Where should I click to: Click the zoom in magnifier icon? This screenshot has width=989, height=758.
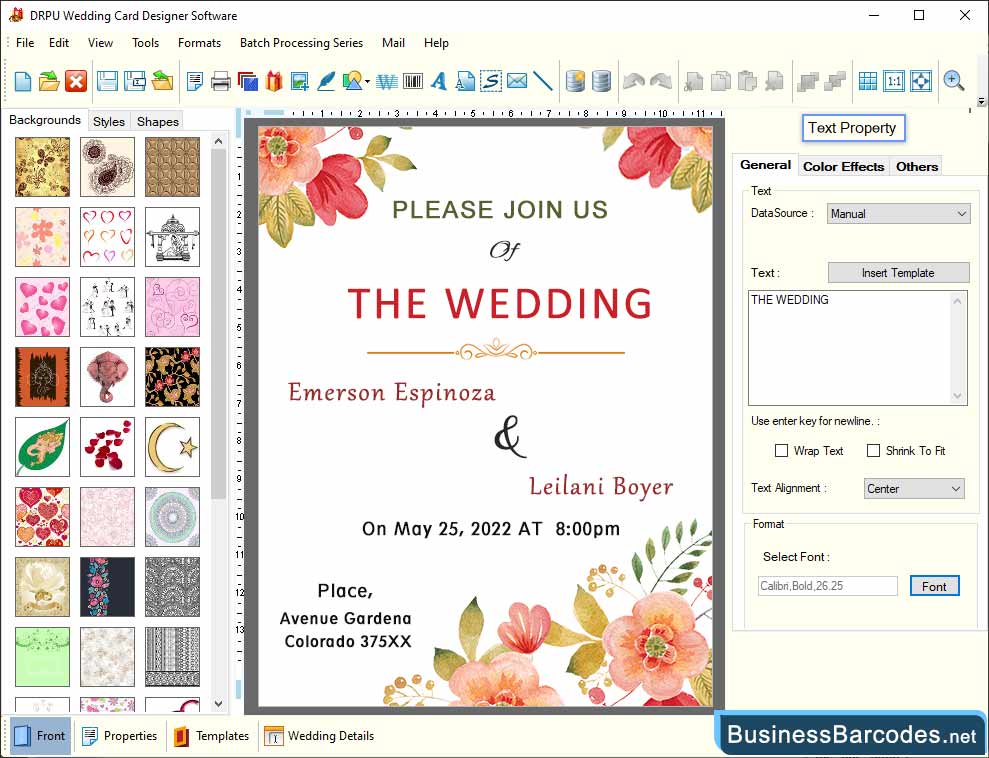(954, 81)
